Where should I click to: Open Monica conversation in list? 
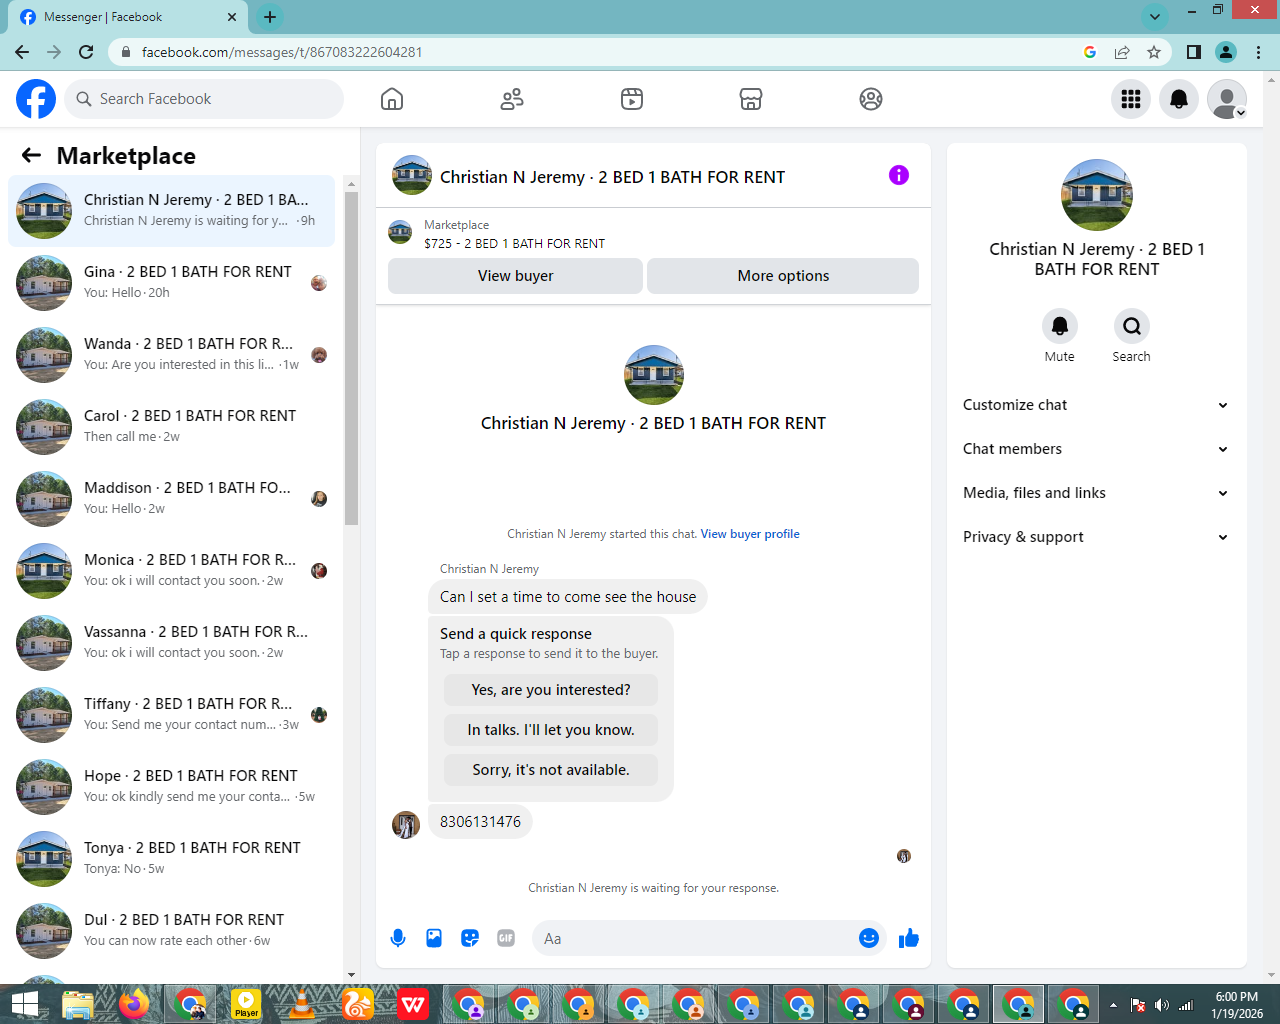pos(172,571)
